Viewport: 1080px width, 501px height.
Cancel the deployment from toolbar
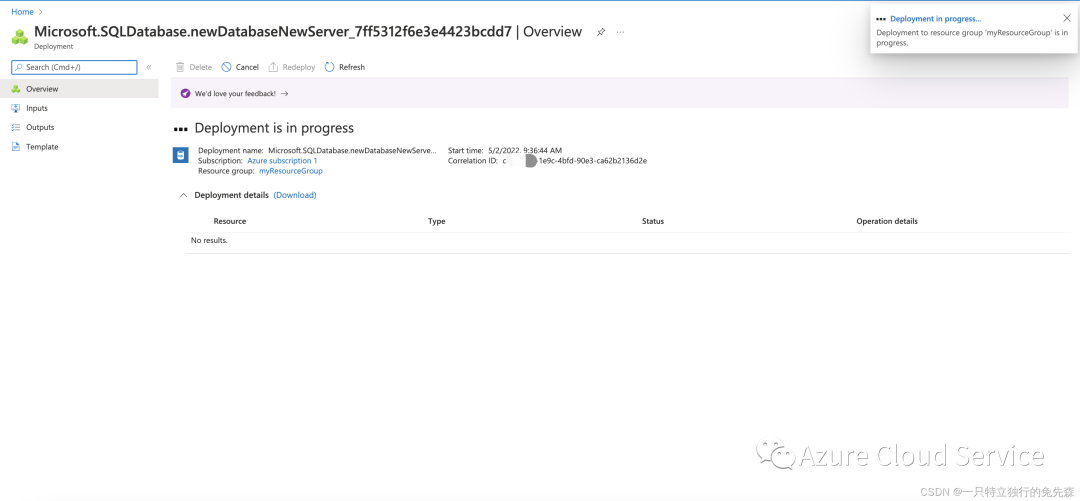point(240,68)
